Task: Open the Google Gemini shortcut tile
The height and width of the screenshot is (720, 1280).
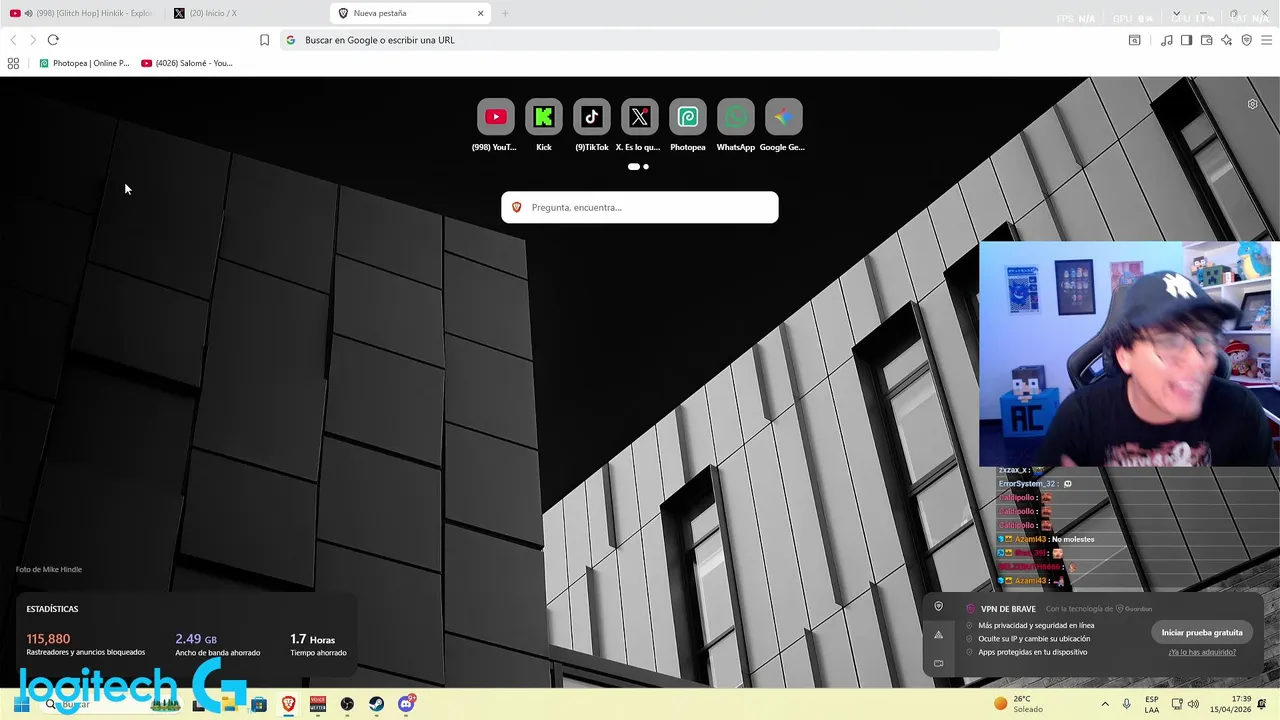Action: point(783,117)
